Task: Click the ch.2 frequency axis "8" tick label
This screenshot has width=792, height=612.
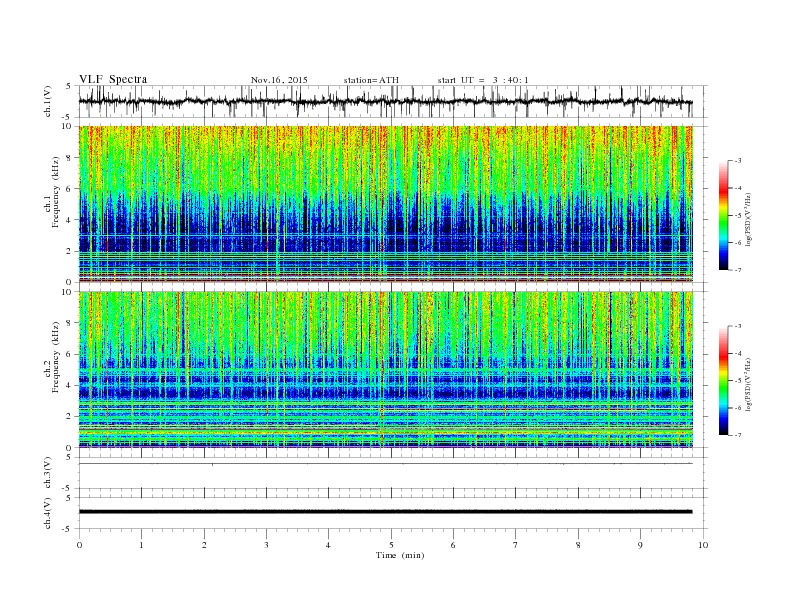Action: [69, 323]
